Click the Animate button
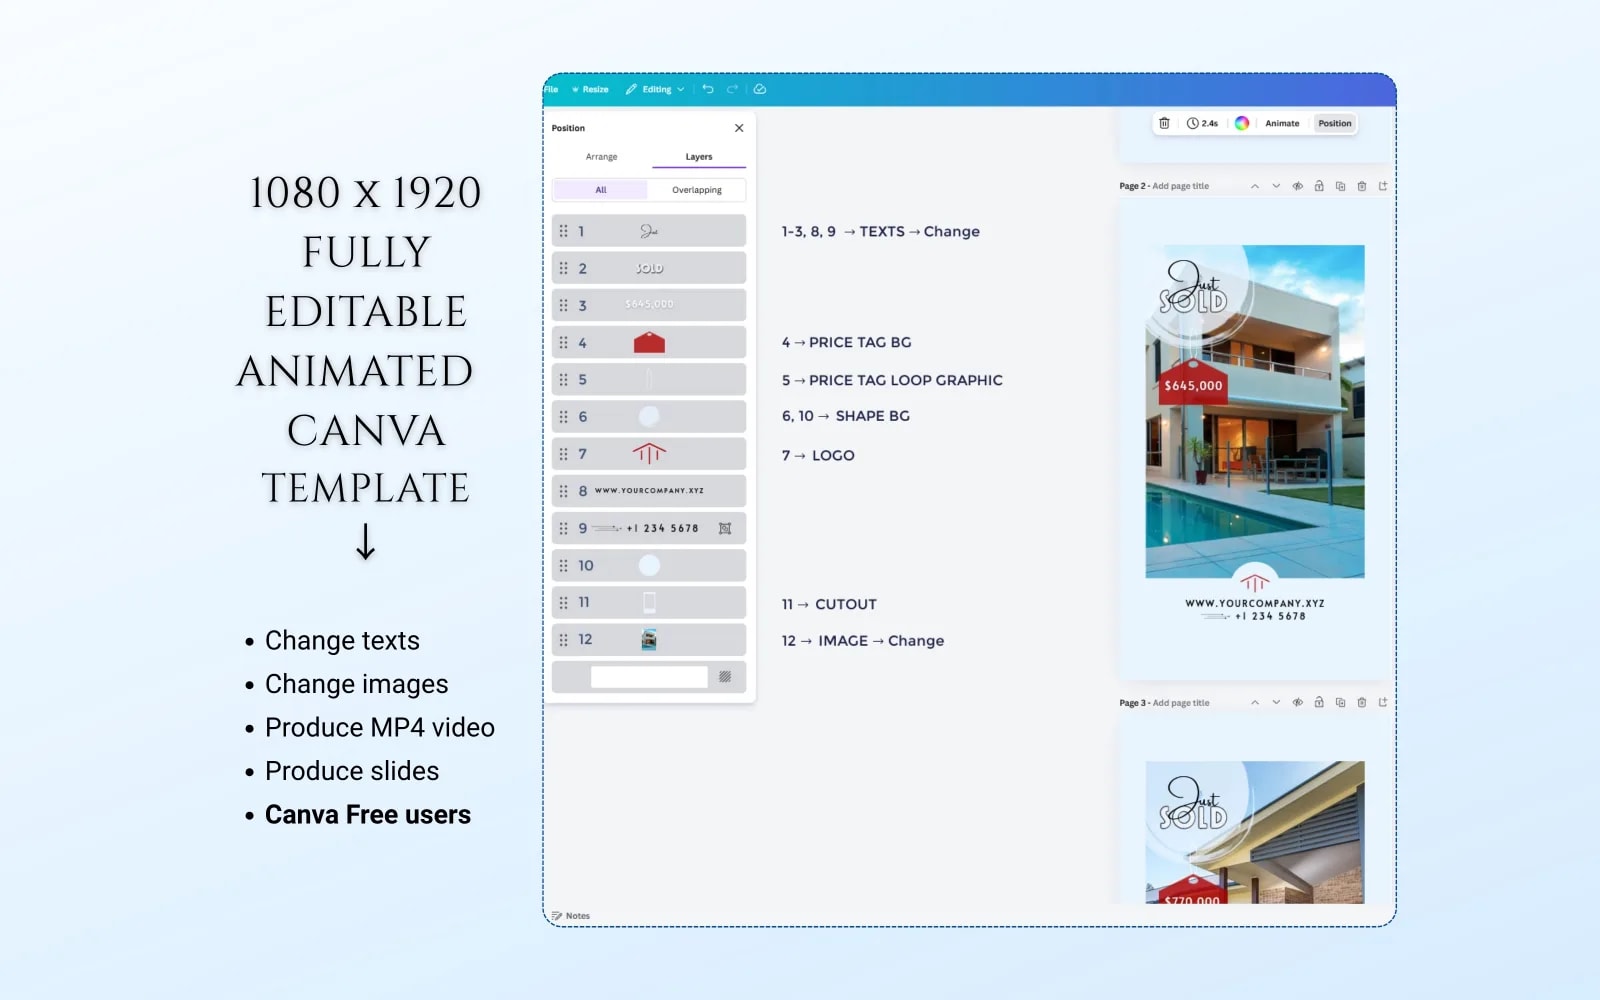Image resolution: width=1600 pixels, height=1000 pixels. (1282, 123)
